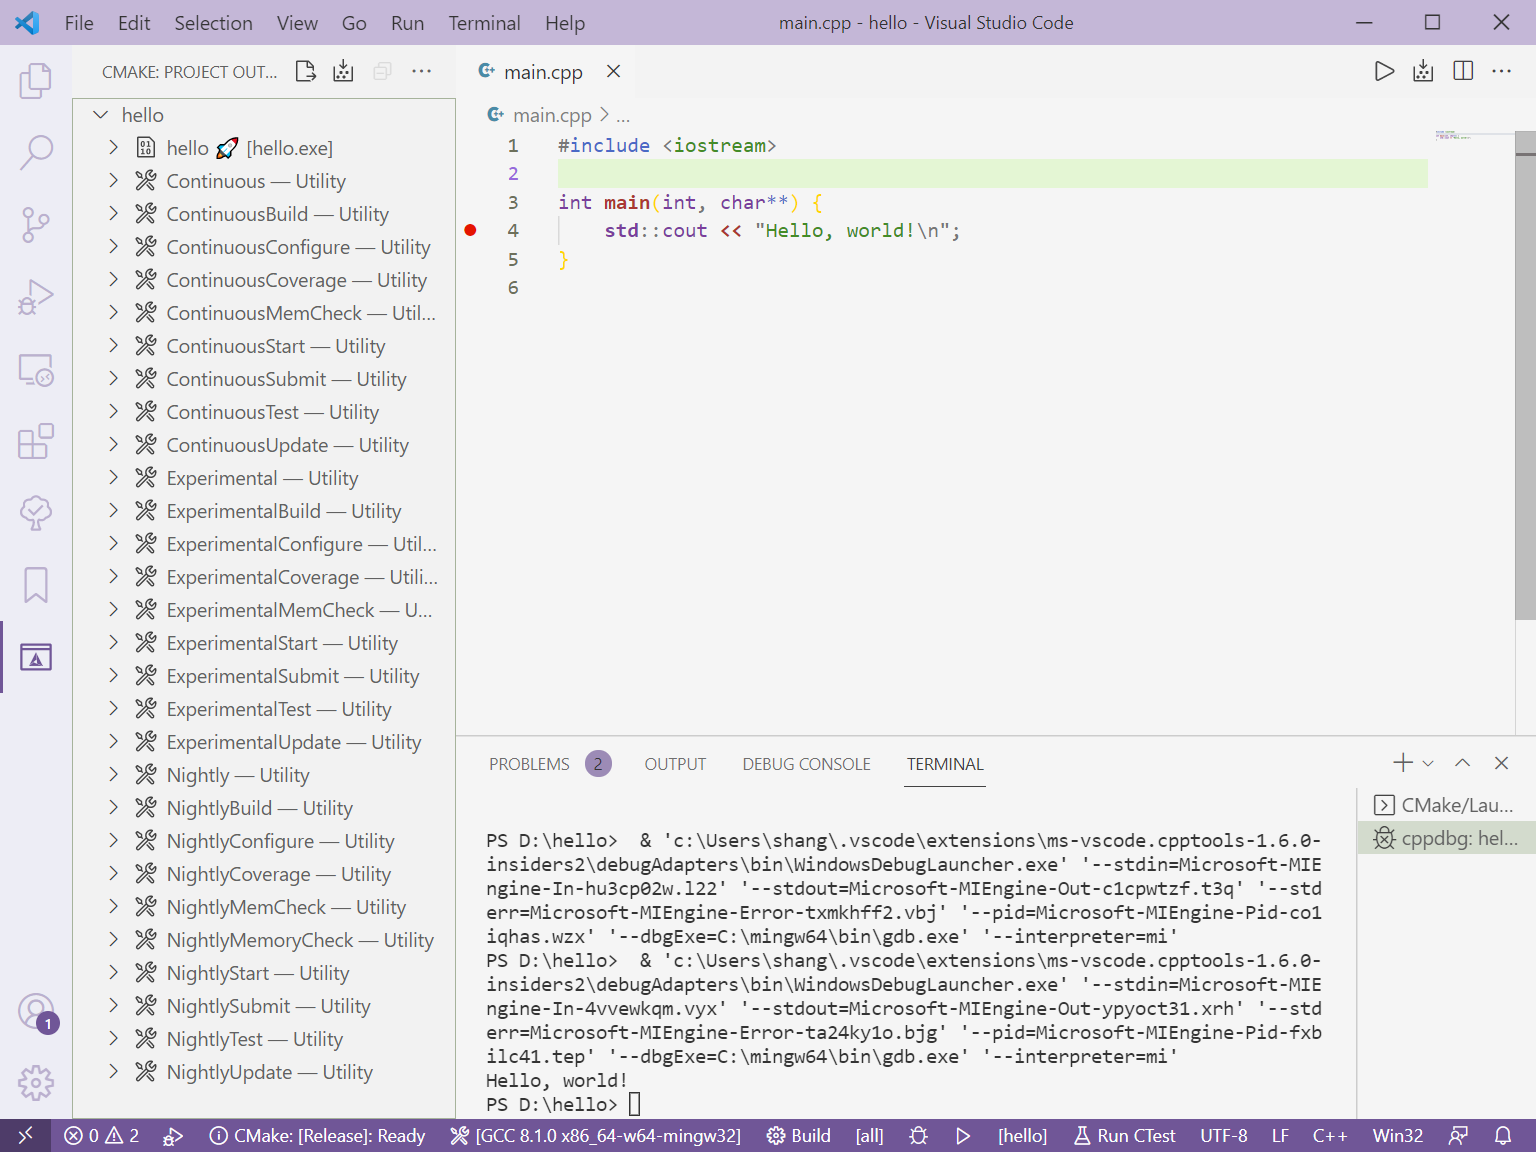
Task: Switch to the DEBUG CONSOLE tab
Action: pyautogui.click(x=806, y=763)
